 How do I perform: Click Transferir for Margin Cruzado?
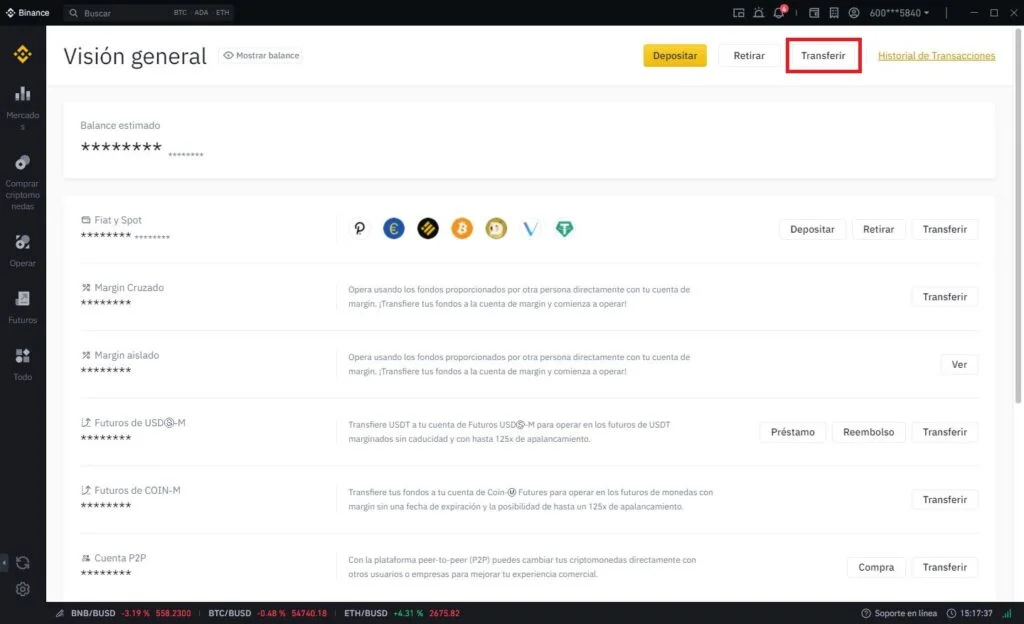point(944,297)
